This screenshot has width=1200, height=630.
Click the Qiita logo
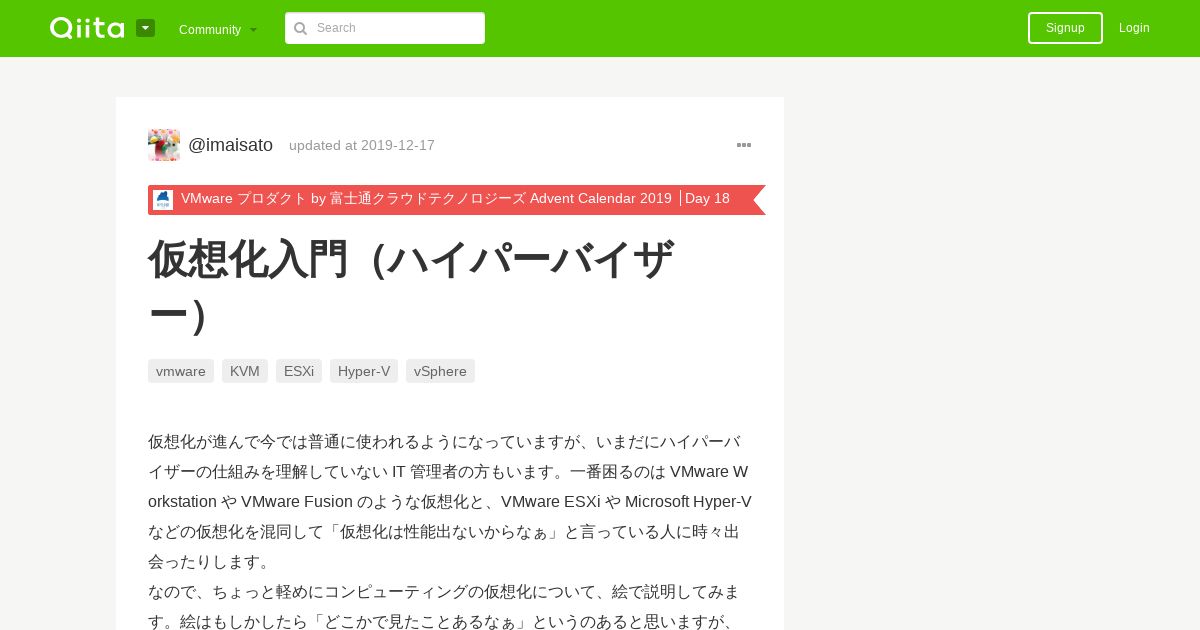click(87, 28)
